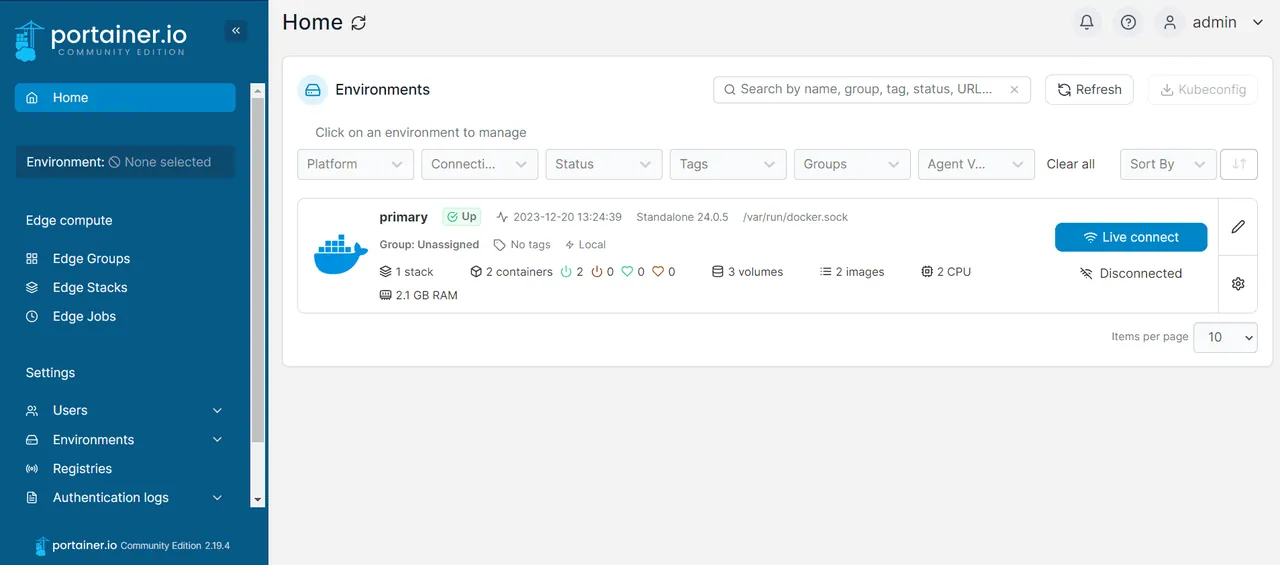Click the stopped containers icon showing 0
This screenshot has height=565, width=1280.
pyautogui.click(x=597, y=272)
